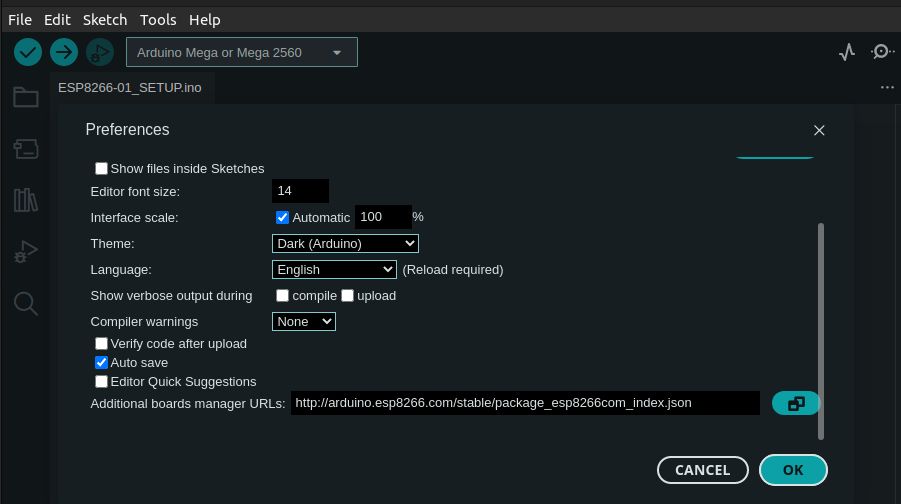The height and width of the screenshot is (504, 901).
Task: Click the Verify checkmark button
Action: [28, 52]
